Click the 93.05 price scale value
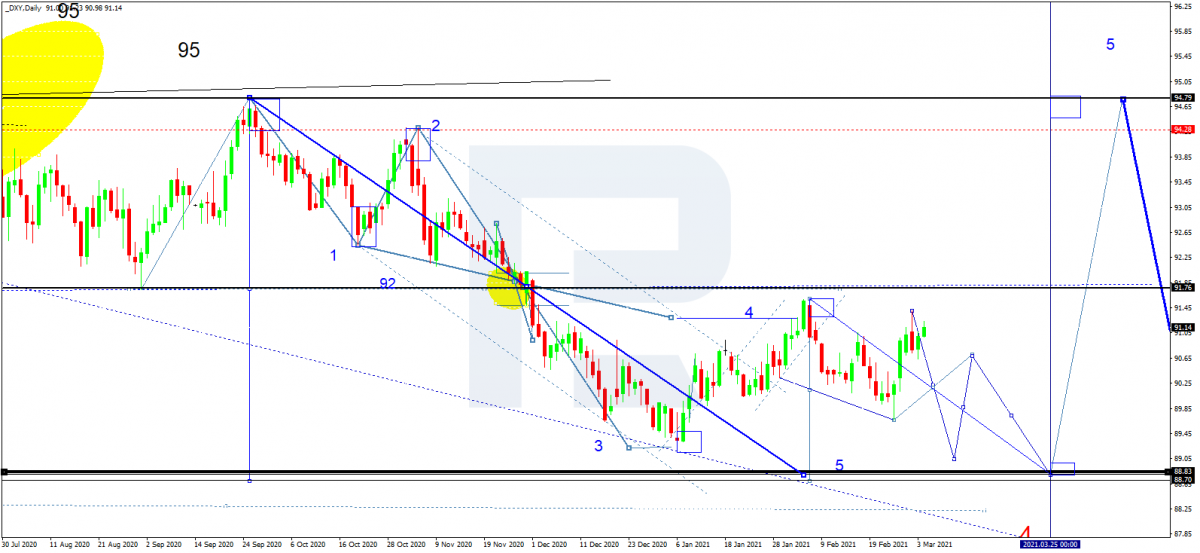Viewport: 1200px width, 553px height. [1182, 207]
